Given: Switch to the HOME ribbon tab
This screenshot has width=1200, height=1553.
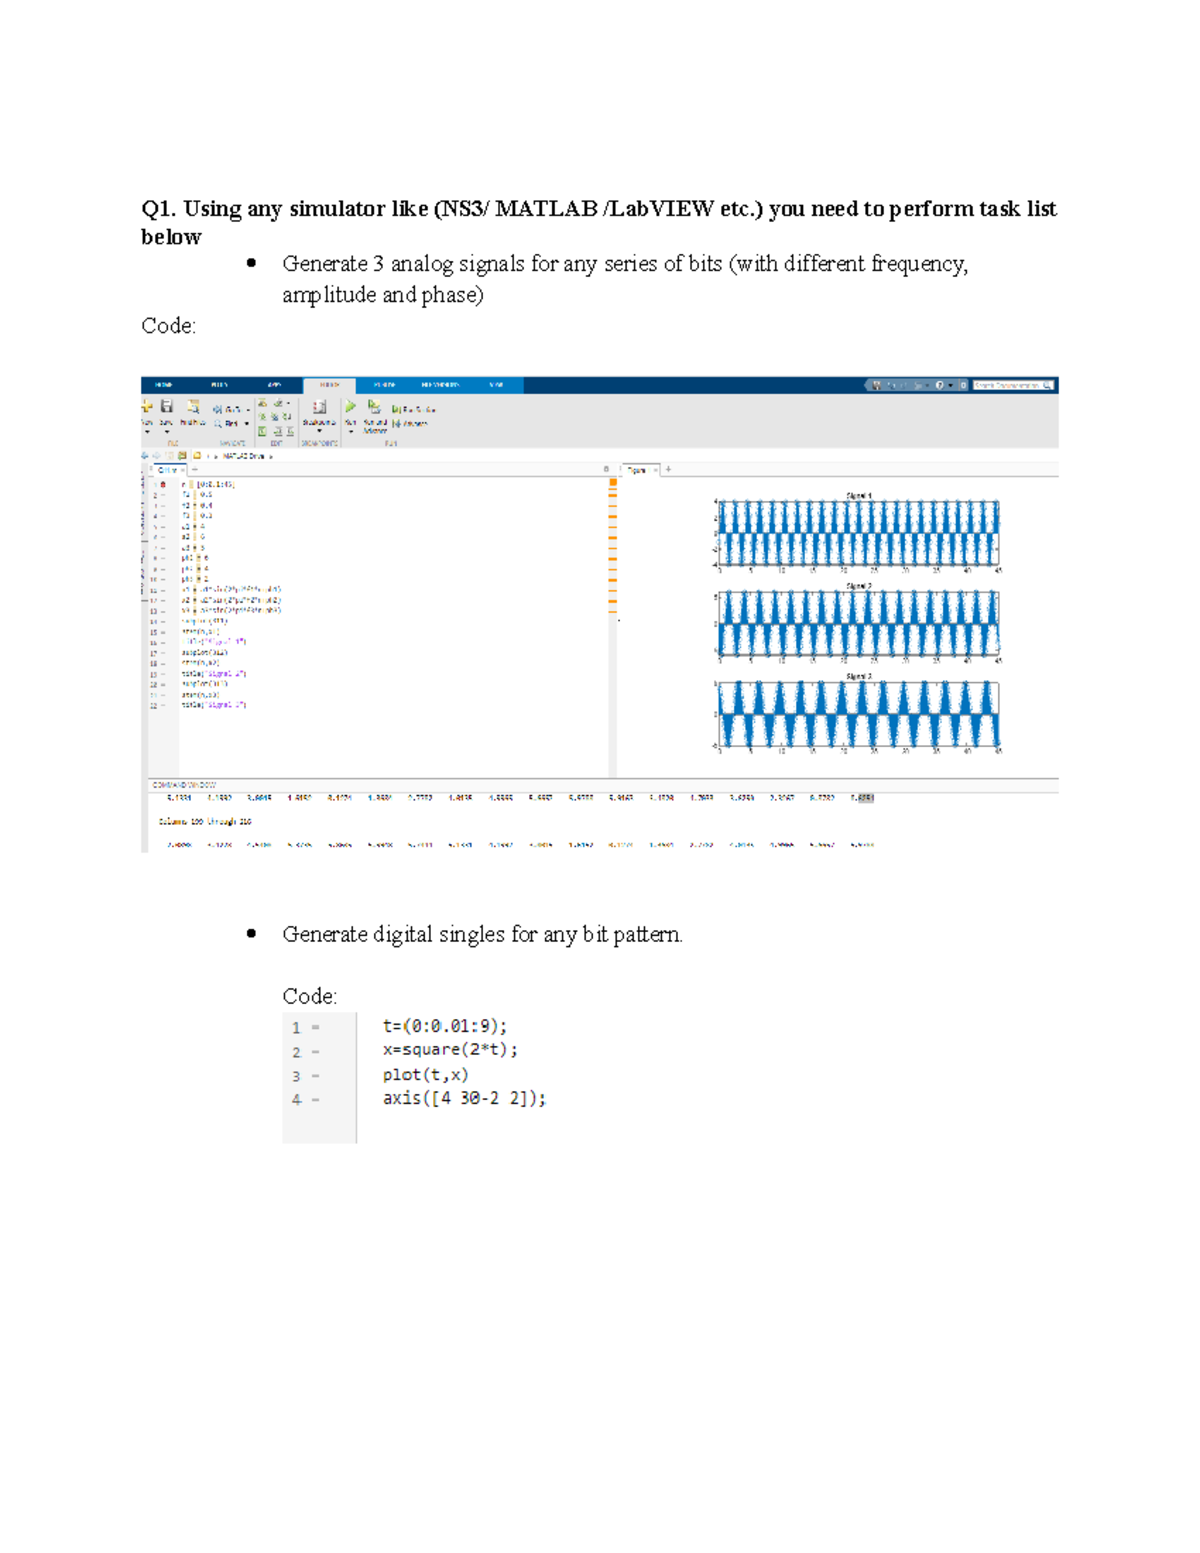Looking at the screenshot, I should click(x=162, y=382).
